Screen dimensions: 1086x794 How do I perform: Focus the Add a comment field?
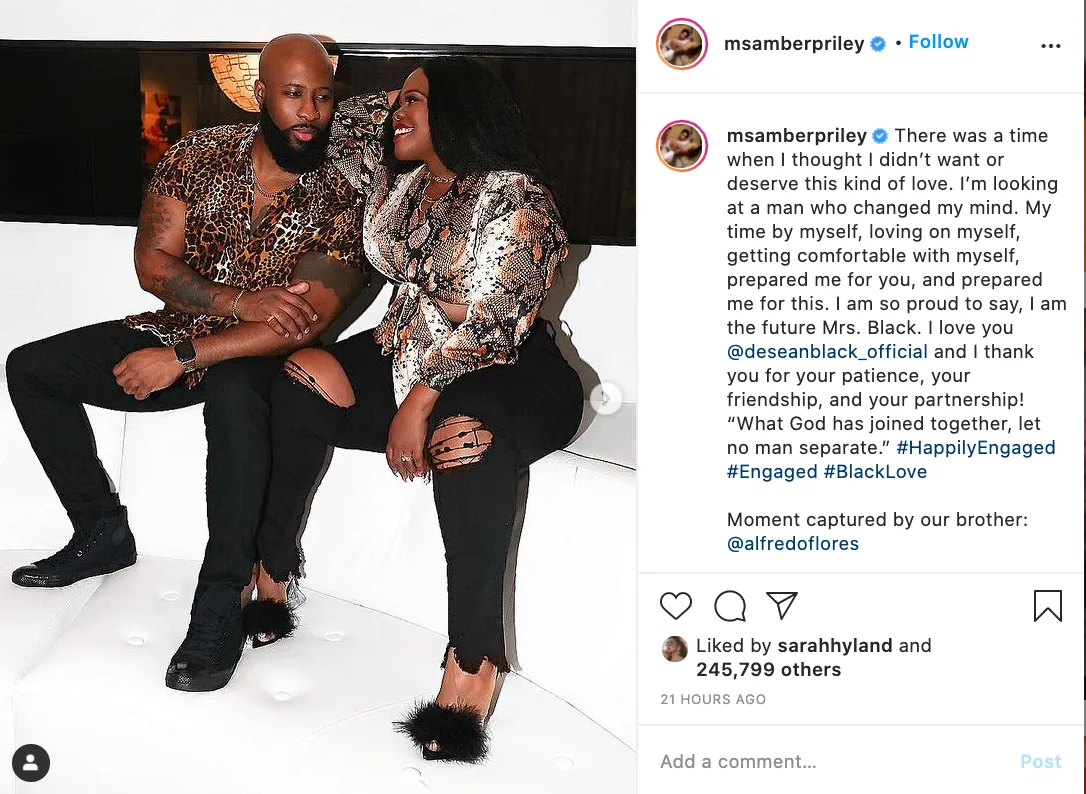coord(831,761)
